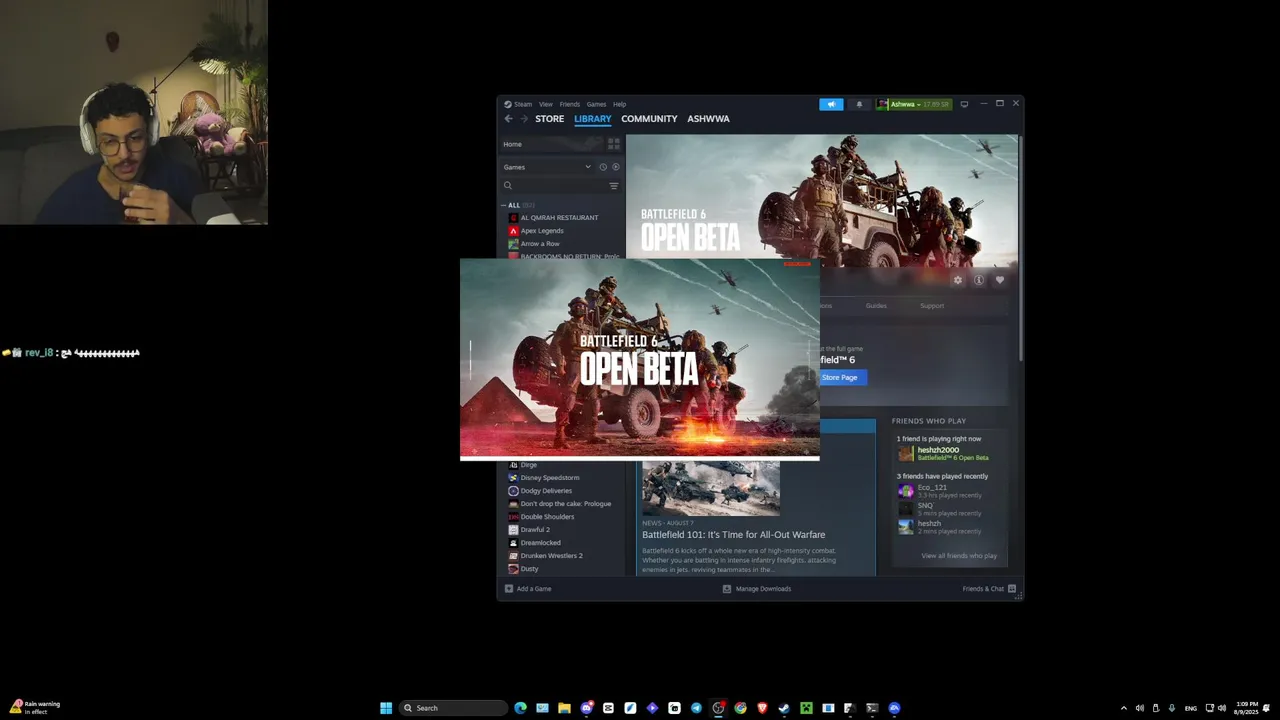Open Telegram from taskbar

[x=696, y=708]
